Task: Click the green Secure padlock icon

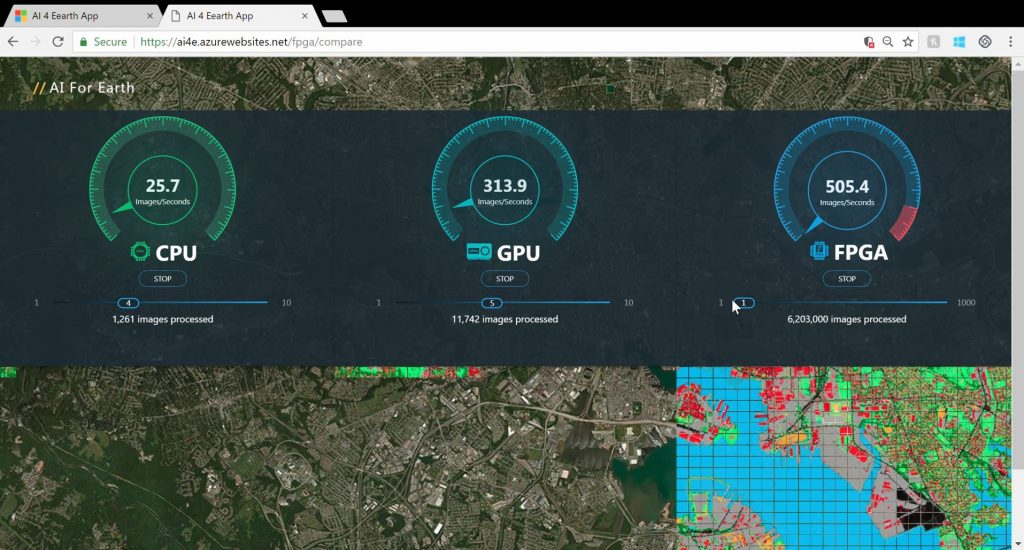Action: pos(83,42)
